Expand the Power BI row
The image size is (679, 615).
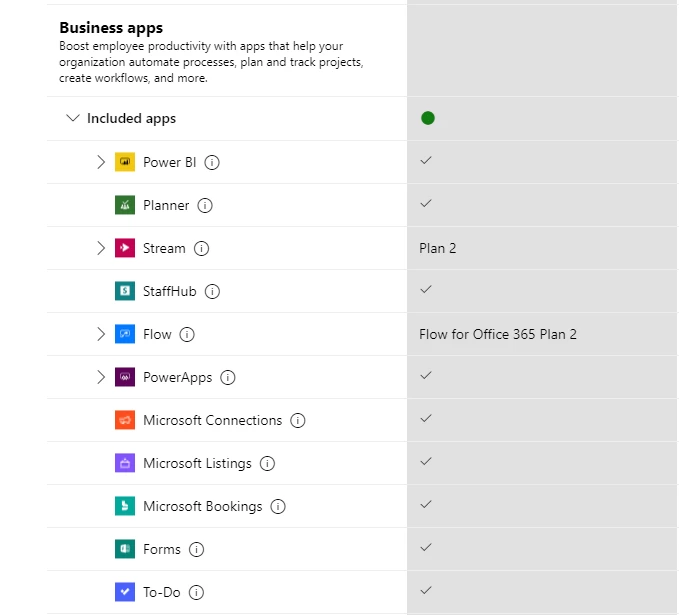tap(100, 162)
